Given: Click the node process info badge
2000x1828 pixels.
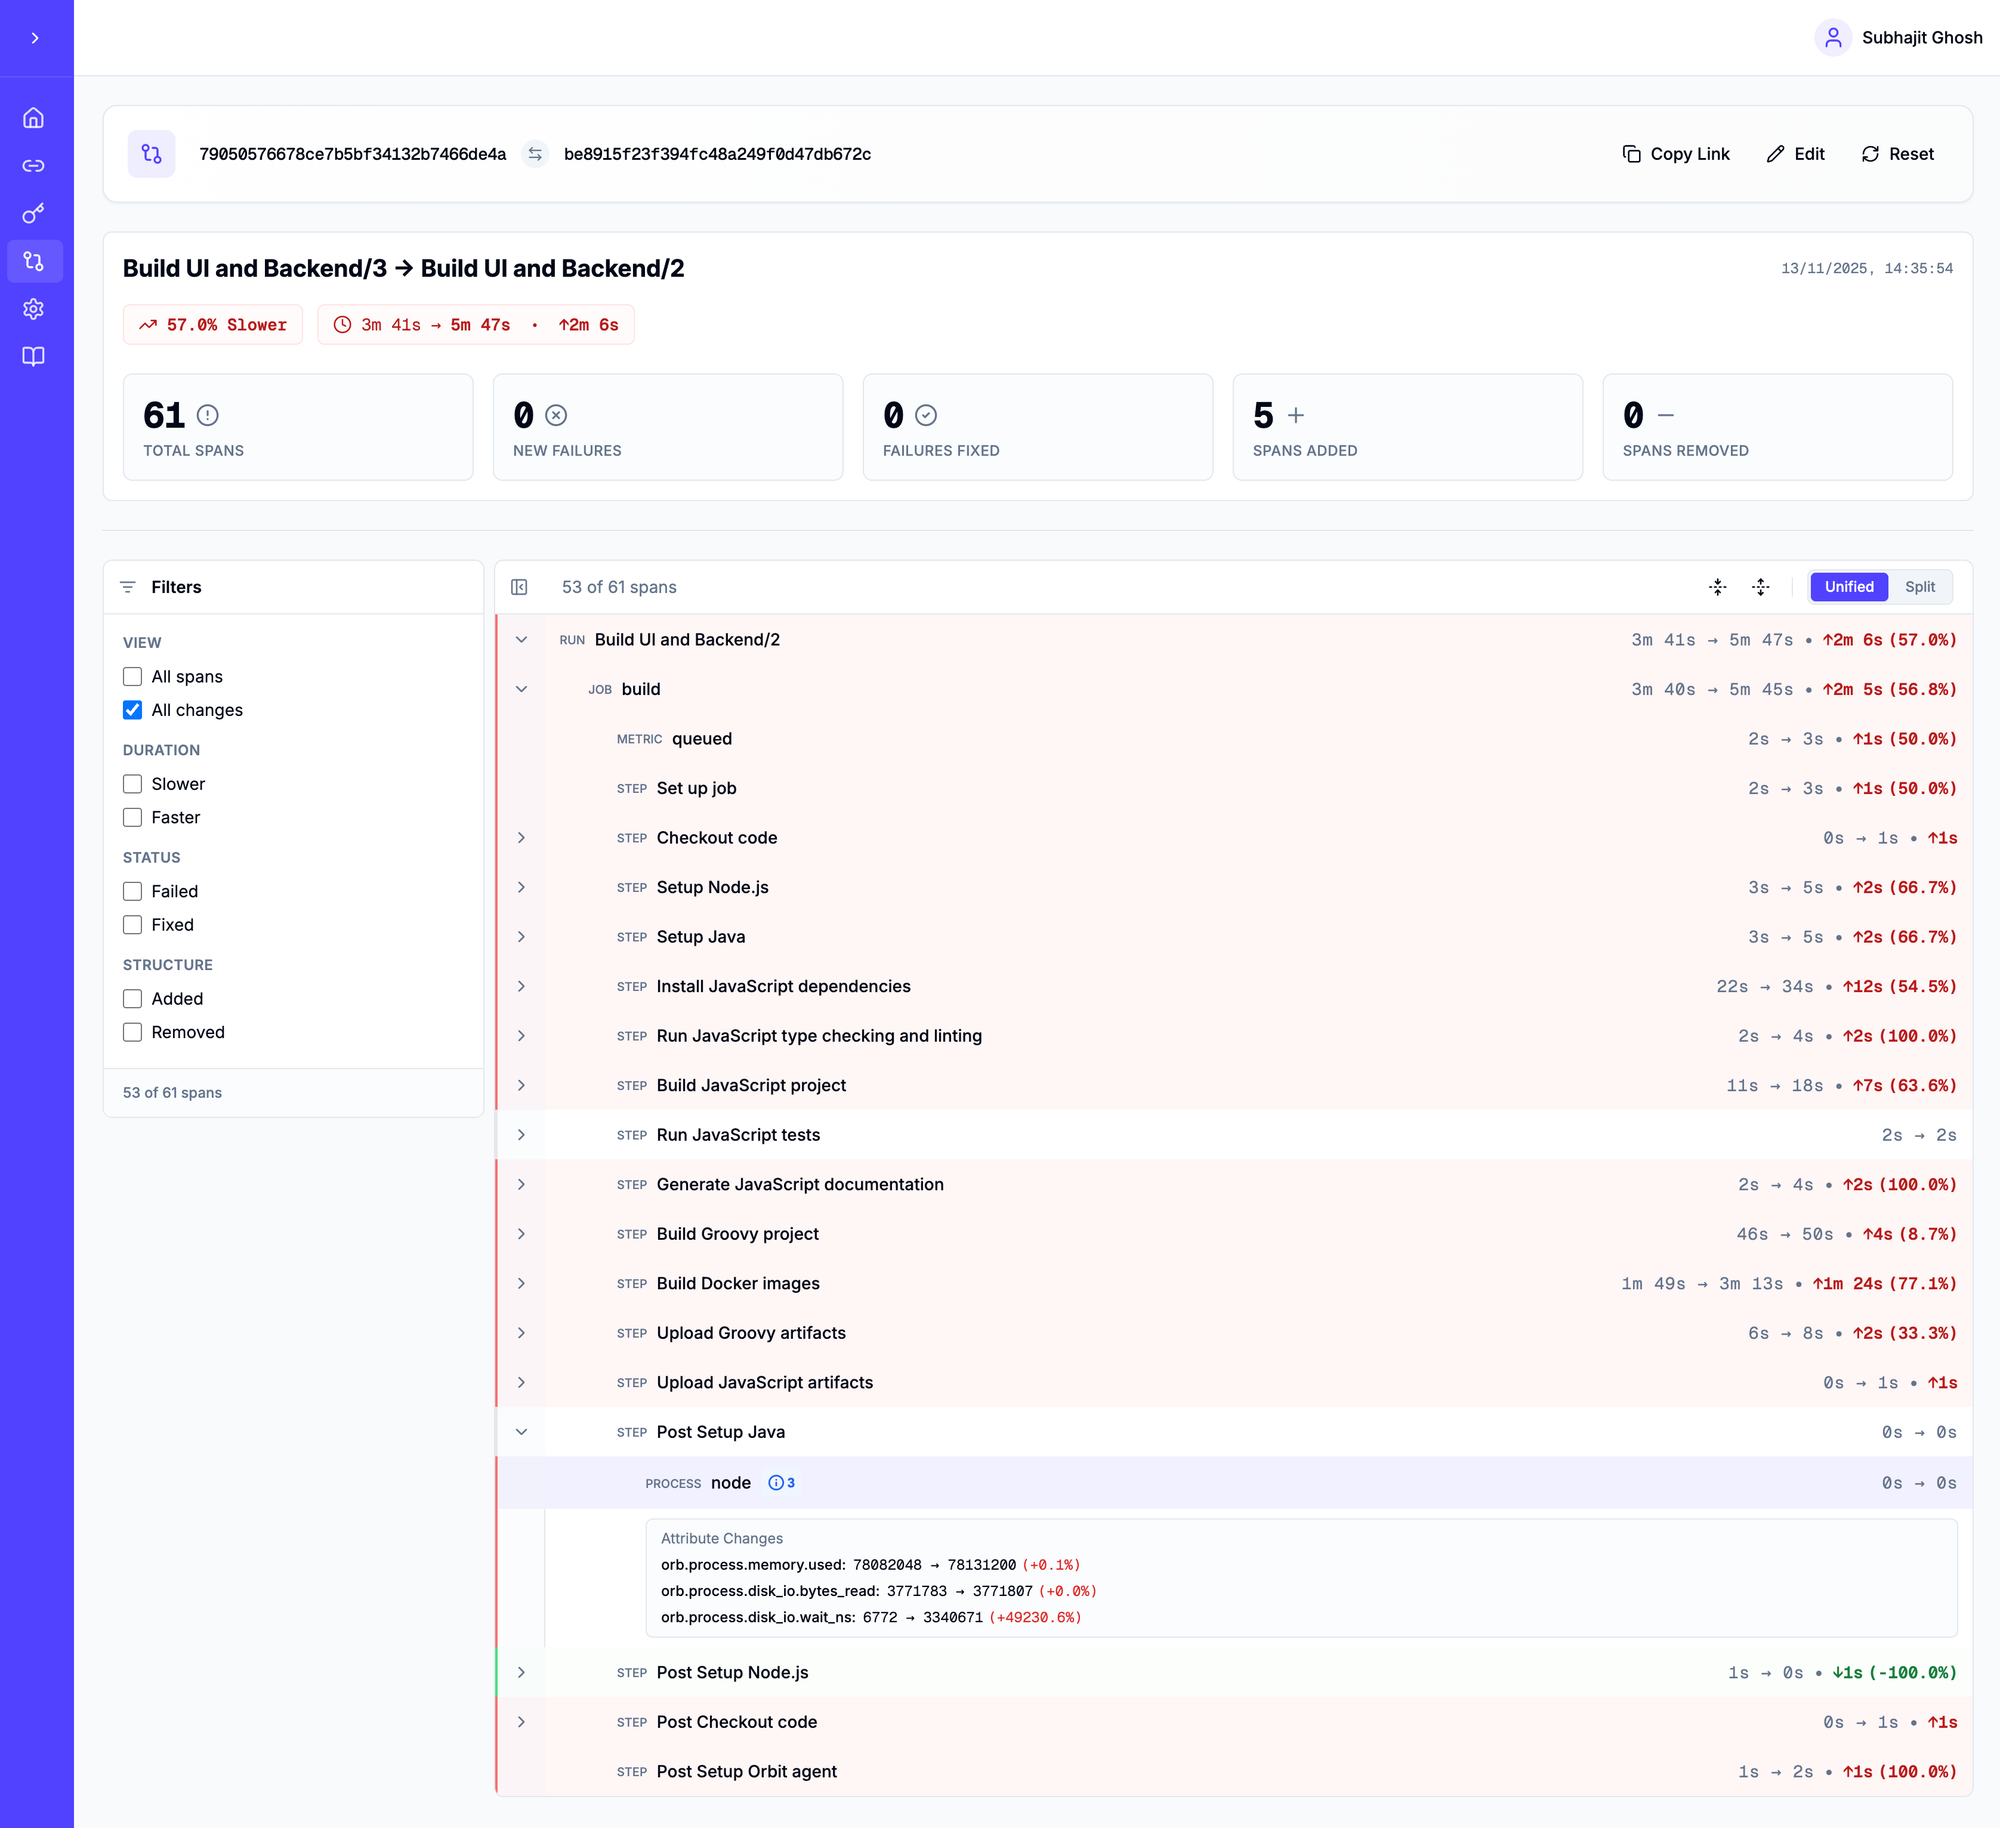Looking at the screenshot, I should 782,1483.
